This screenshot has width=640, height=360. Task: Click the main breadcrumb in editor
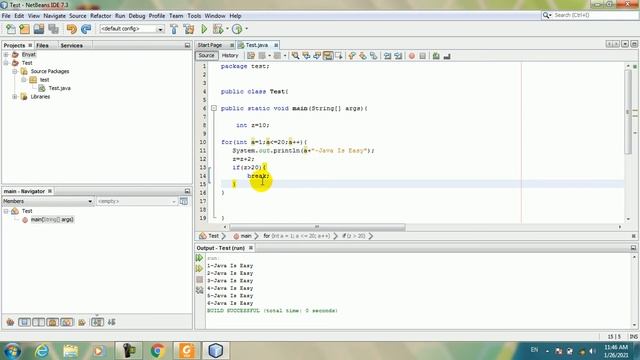click(x=246, y=236)
